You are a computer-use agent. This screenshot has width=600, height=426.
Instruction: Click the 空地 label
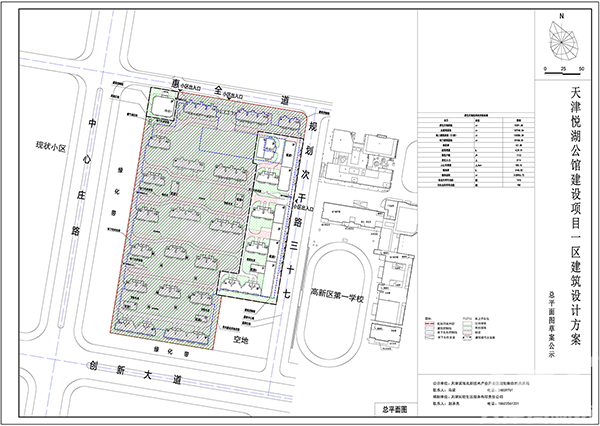tap(241, 339)
